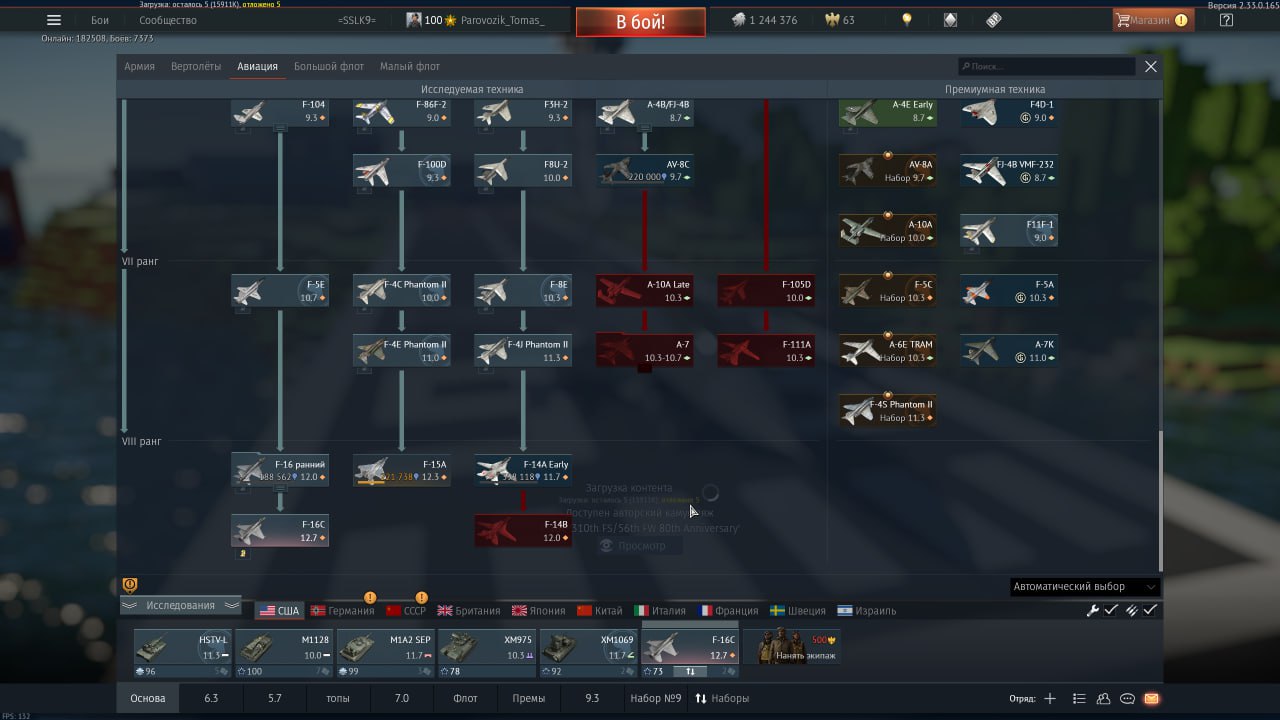
Task: Add squad member with plus icon
Action: coord(1050,698)
